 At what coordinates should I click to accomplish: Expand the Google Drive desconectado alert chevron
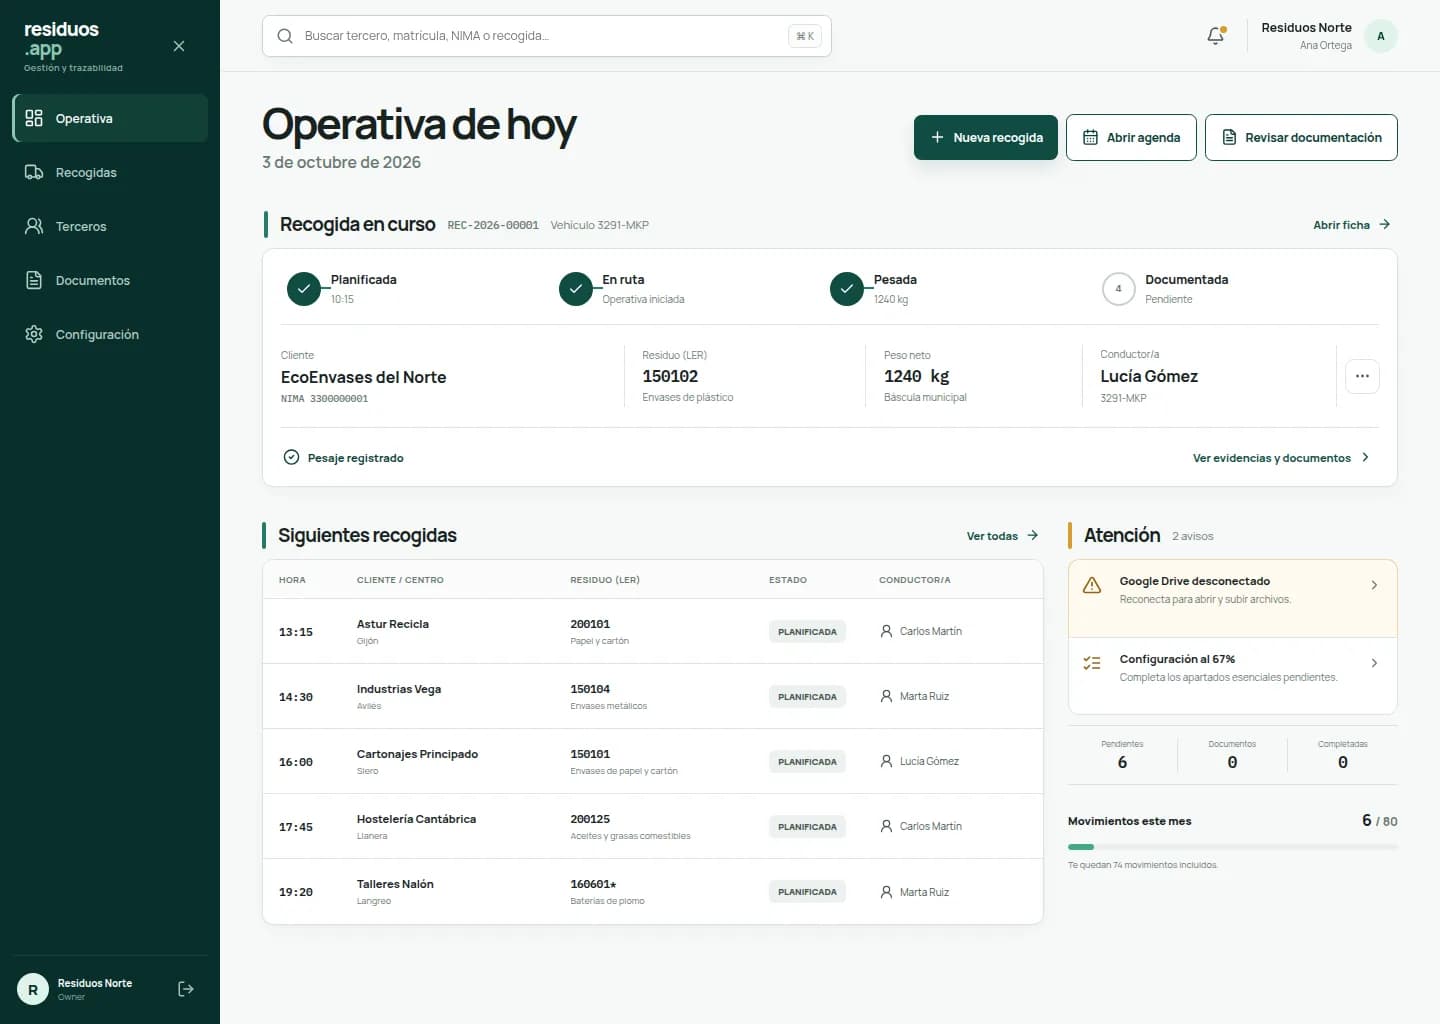(x=1374, y=585)
